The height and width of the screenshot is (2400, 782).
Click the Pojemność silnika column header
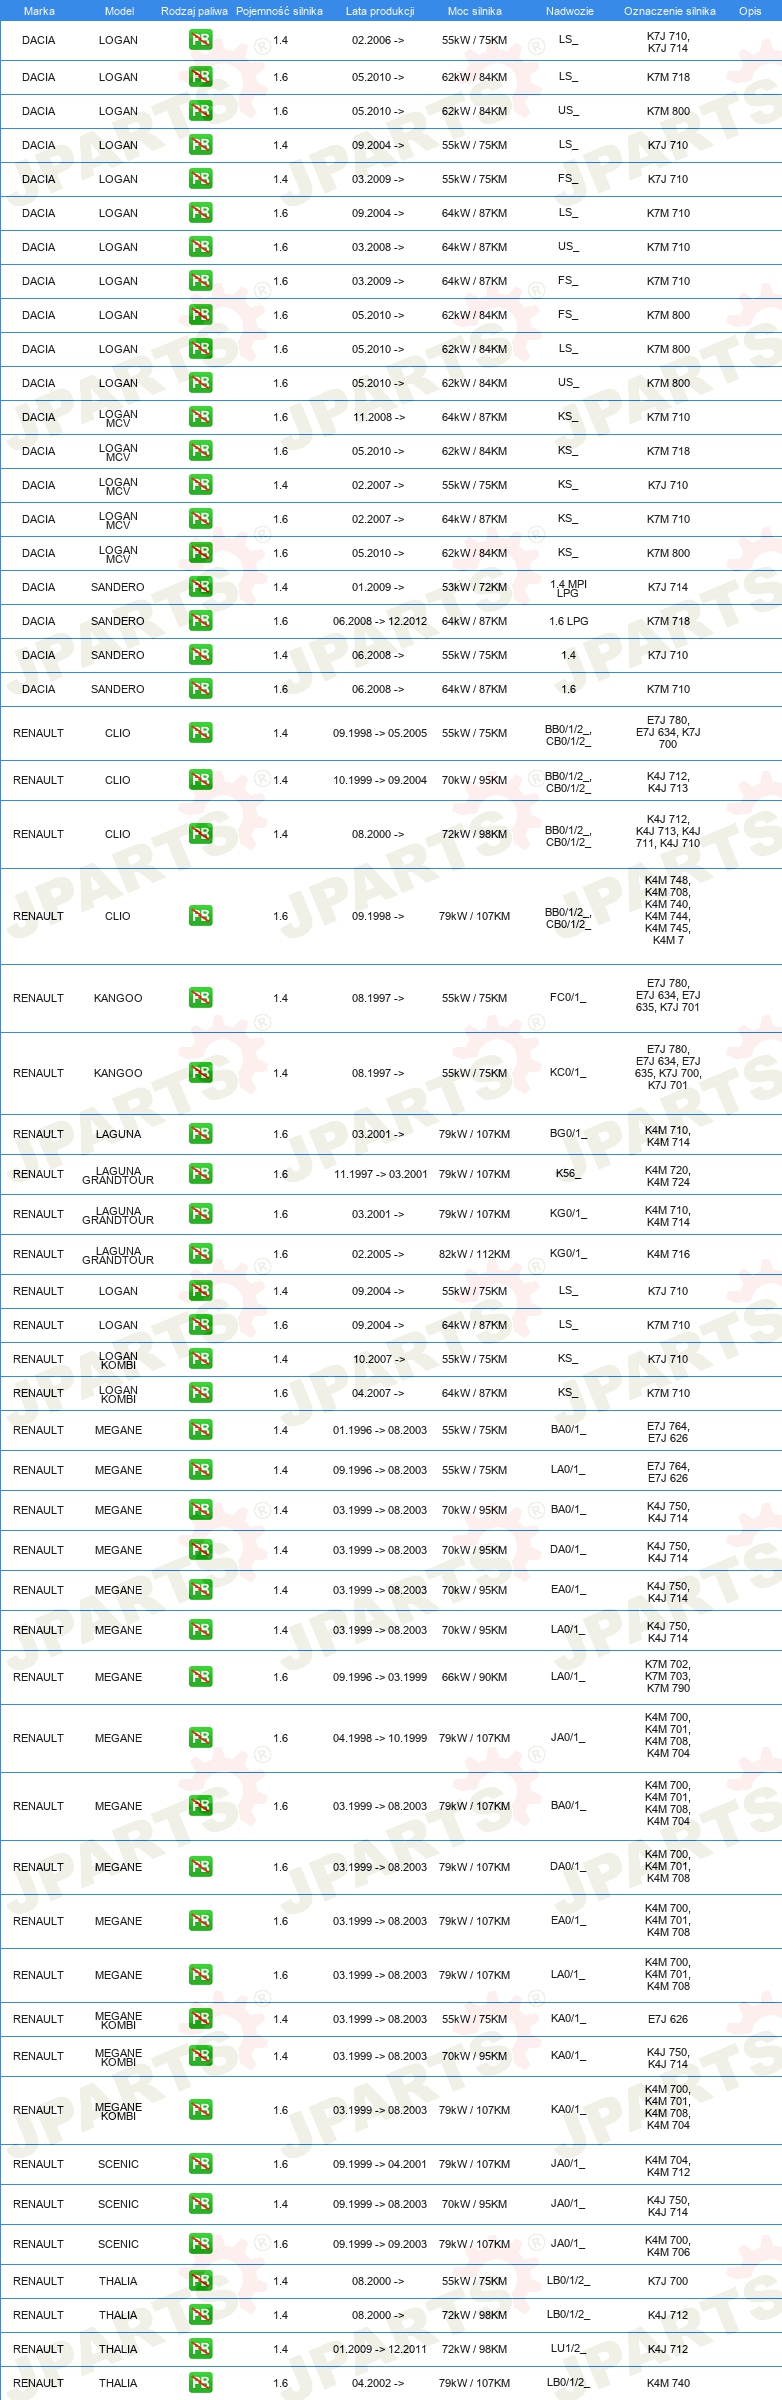tap(279, 11)
